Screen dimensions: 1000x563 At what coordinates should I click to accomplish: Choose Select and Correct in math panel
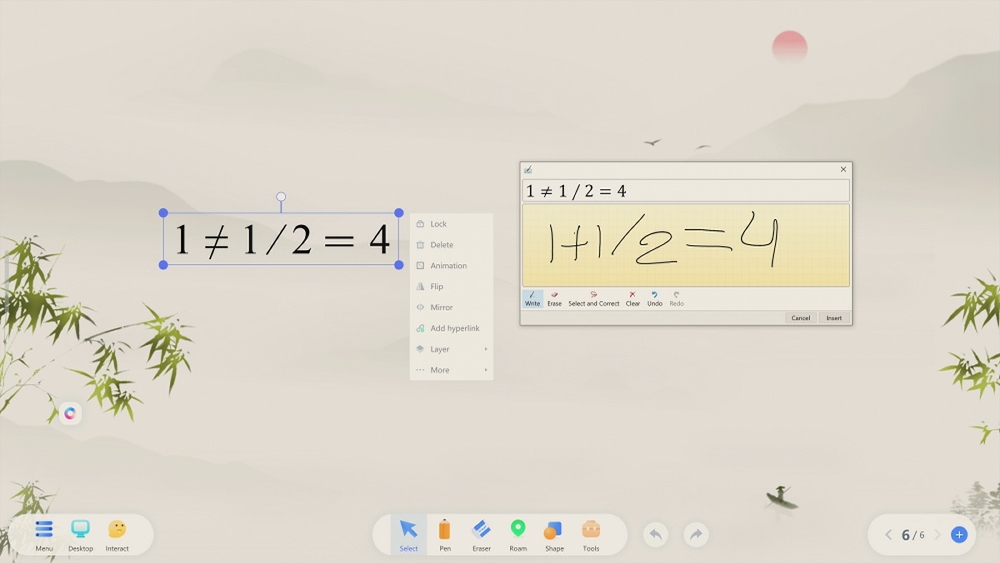coord(593,299)
